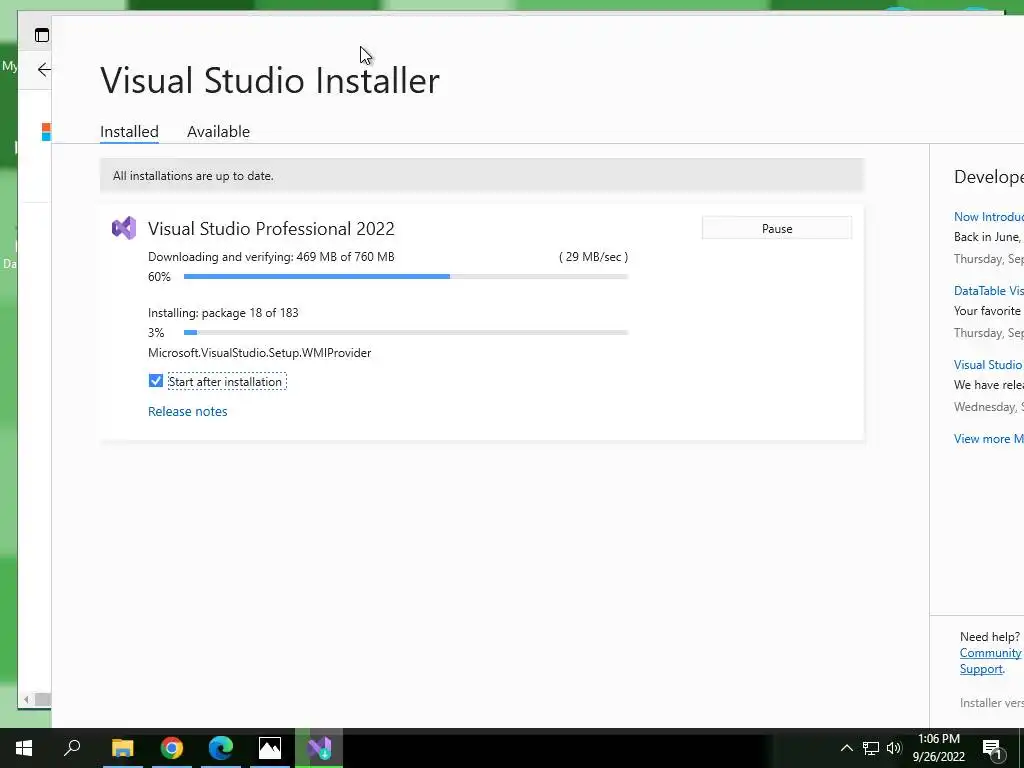
Task: Click View more news link
Action: point(989,439)
